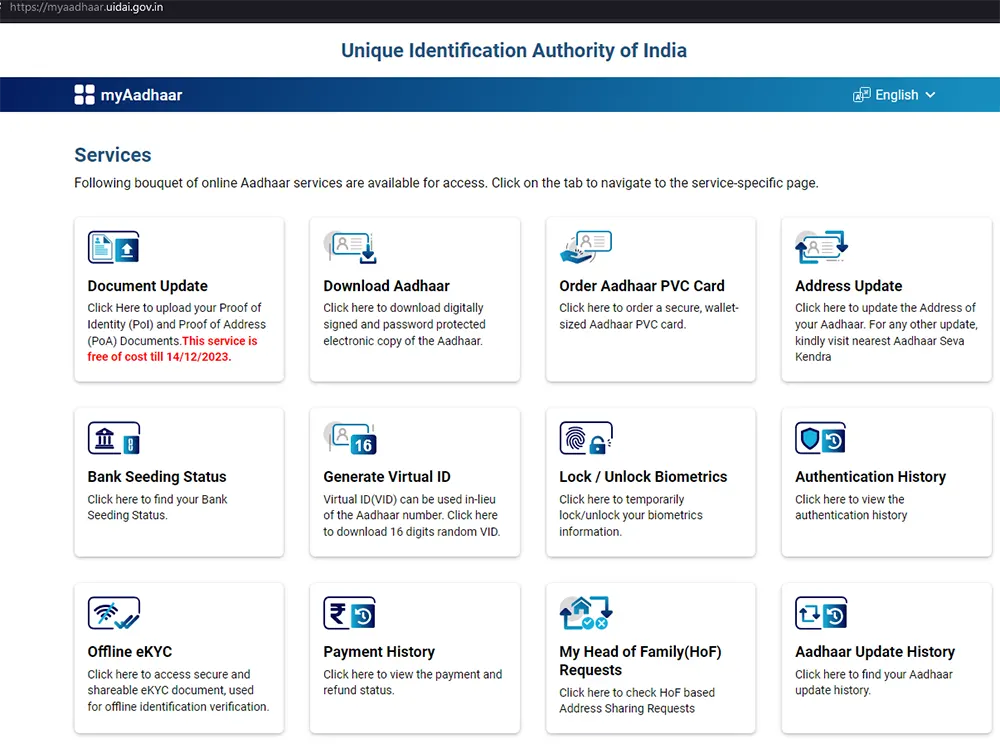Click 'Click here to download digitally signed' description

click(x=404, y=324)
